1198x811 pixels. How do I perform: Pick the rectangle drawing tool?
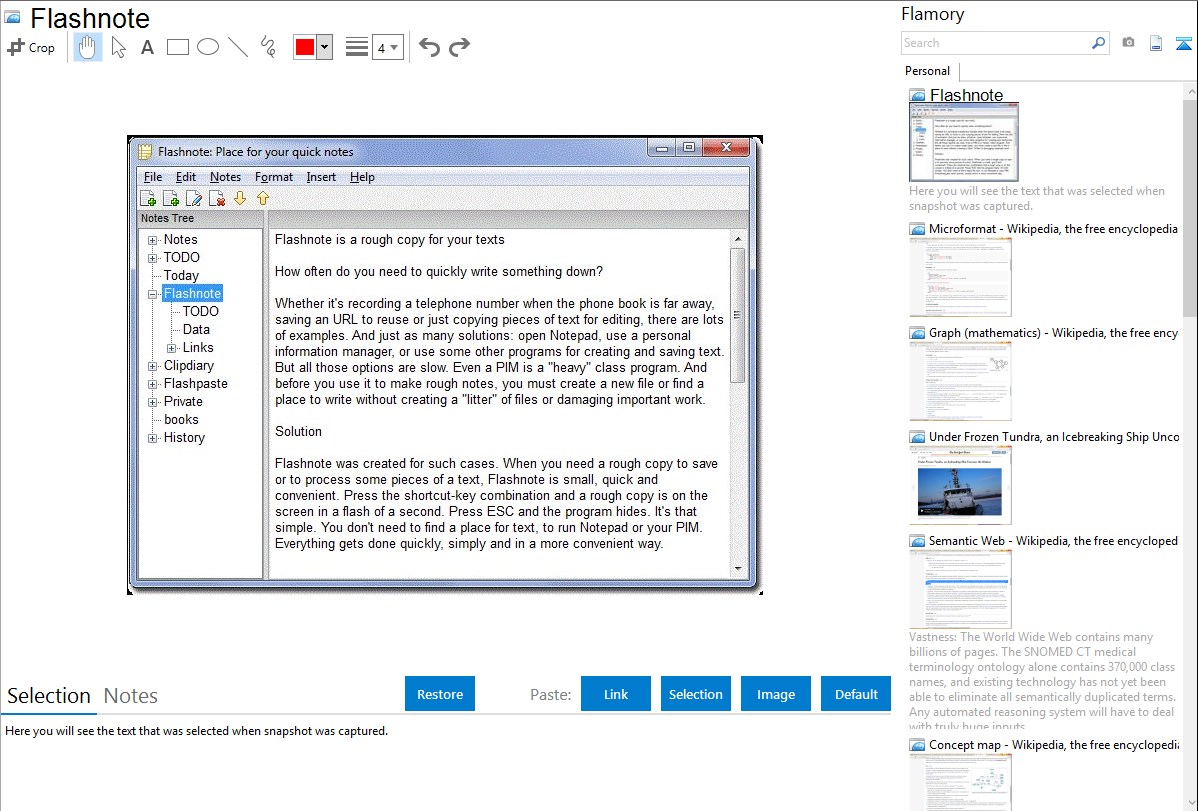point(177,47)
